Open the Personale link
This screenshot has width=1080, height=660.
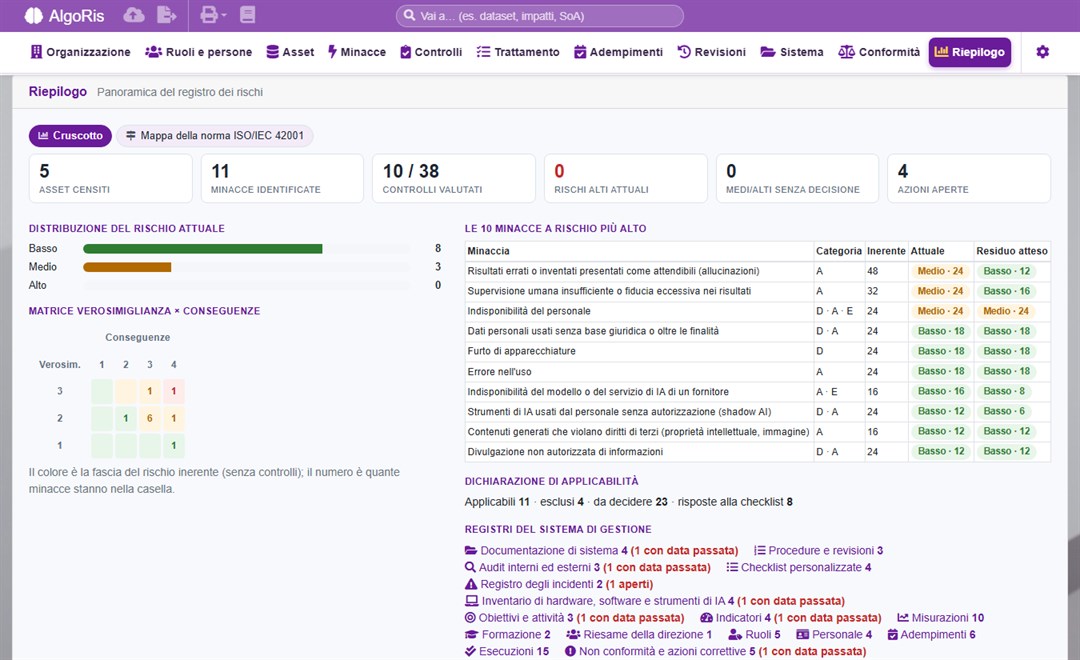(x=834, y=635)
